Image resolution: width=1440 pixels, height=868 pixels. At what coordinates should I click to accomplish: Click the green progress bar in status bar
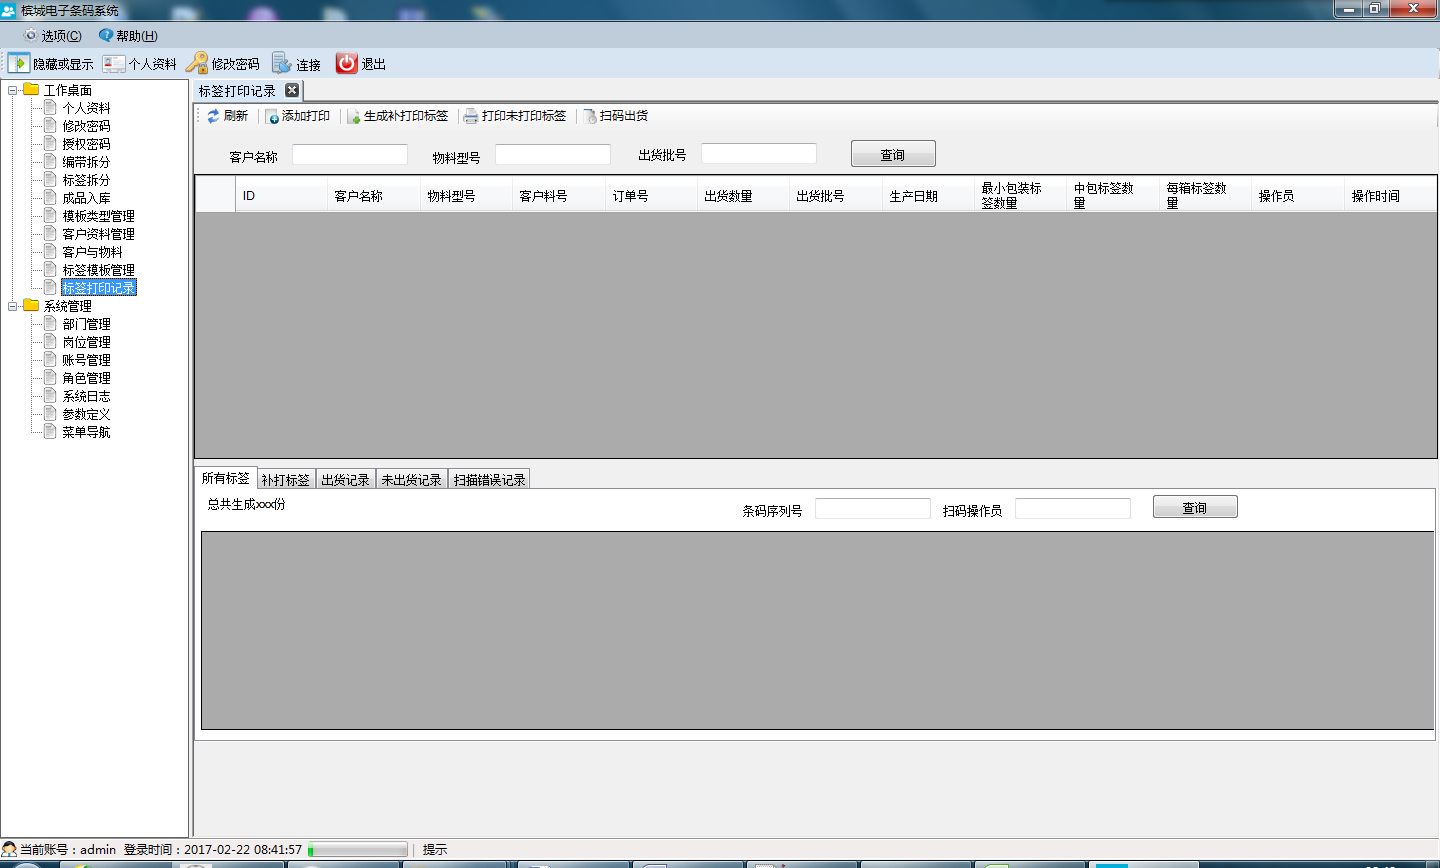click(x=358, y=850)
